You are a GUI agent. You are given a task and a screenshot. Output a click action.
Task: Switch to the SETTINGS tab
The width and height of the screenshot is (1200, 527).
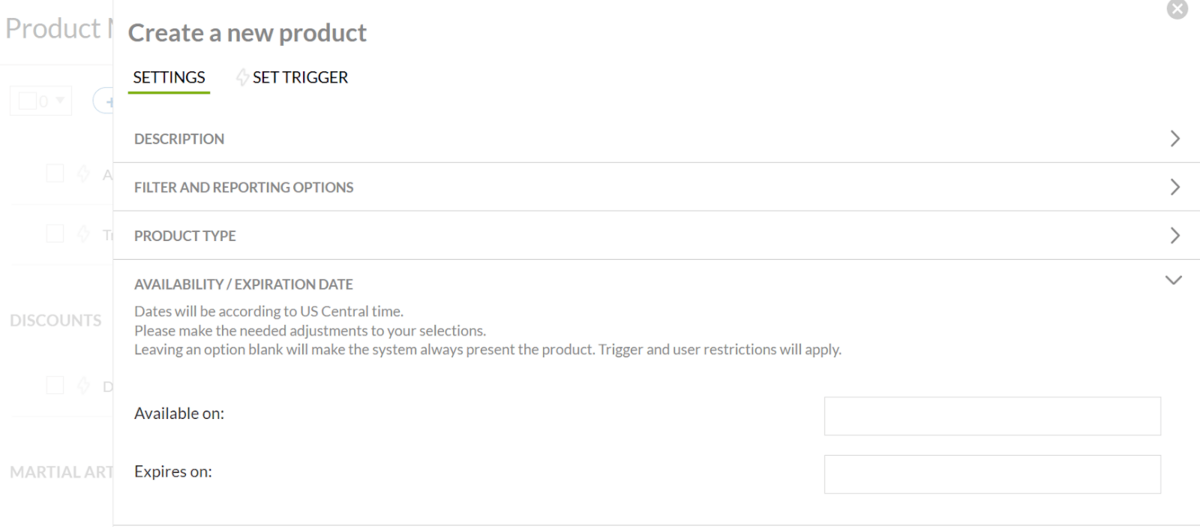pyautogui.click(x=169, y=77)
